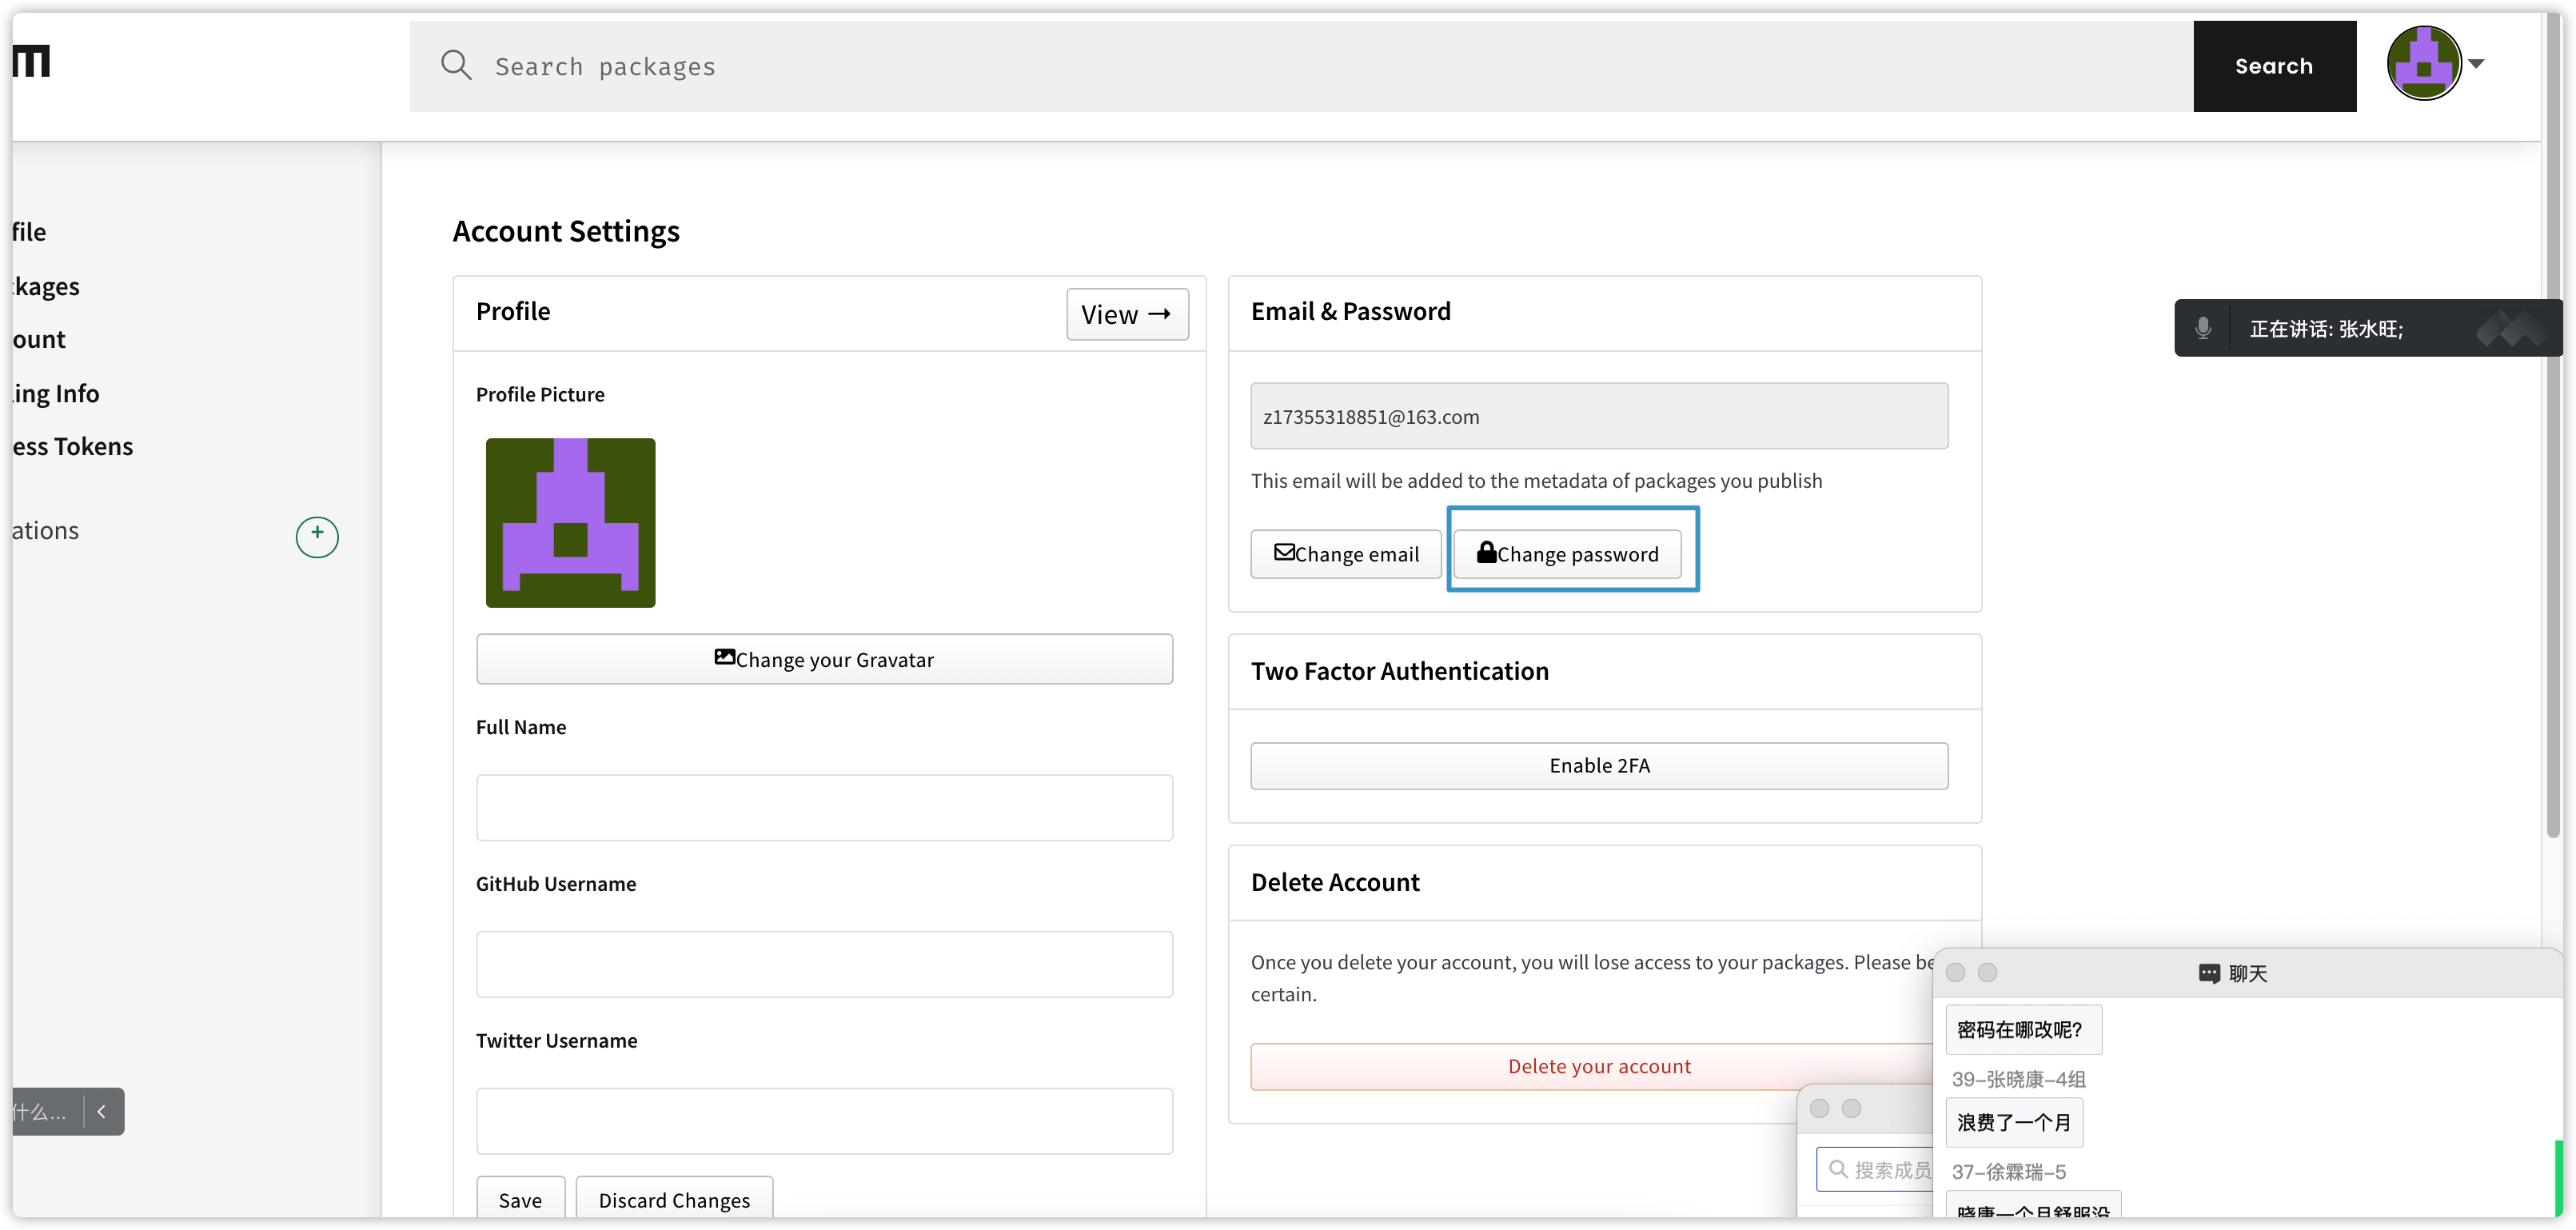Click the black Search button
The image size is (2576, 1230).
(2274, 66)
